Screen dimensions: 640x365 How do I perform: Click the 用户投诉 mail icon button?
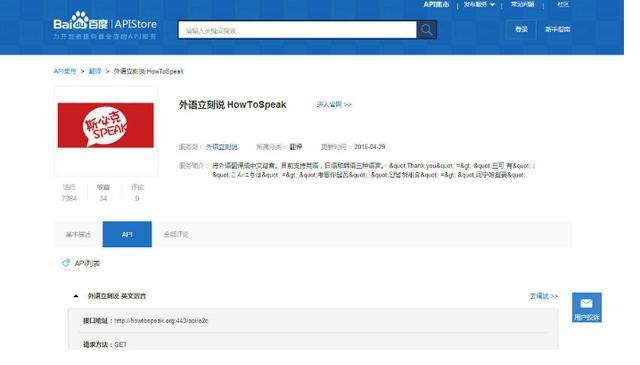pos(587,307)
